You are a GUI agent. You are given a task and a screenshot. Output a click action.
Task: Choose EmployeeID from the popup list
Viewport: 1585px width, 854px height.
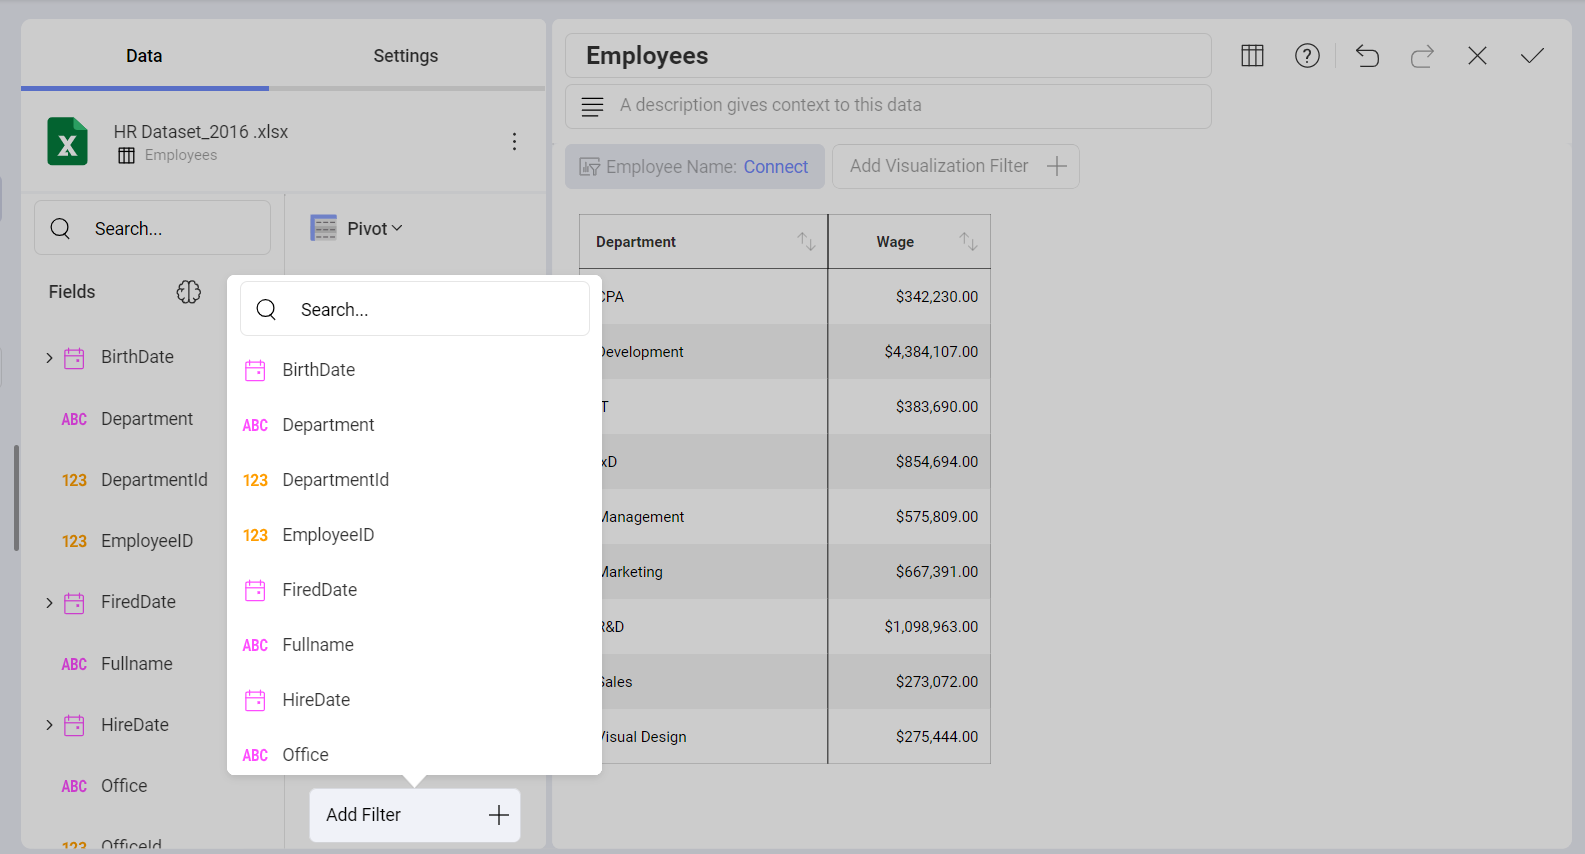tap(414, 535)
